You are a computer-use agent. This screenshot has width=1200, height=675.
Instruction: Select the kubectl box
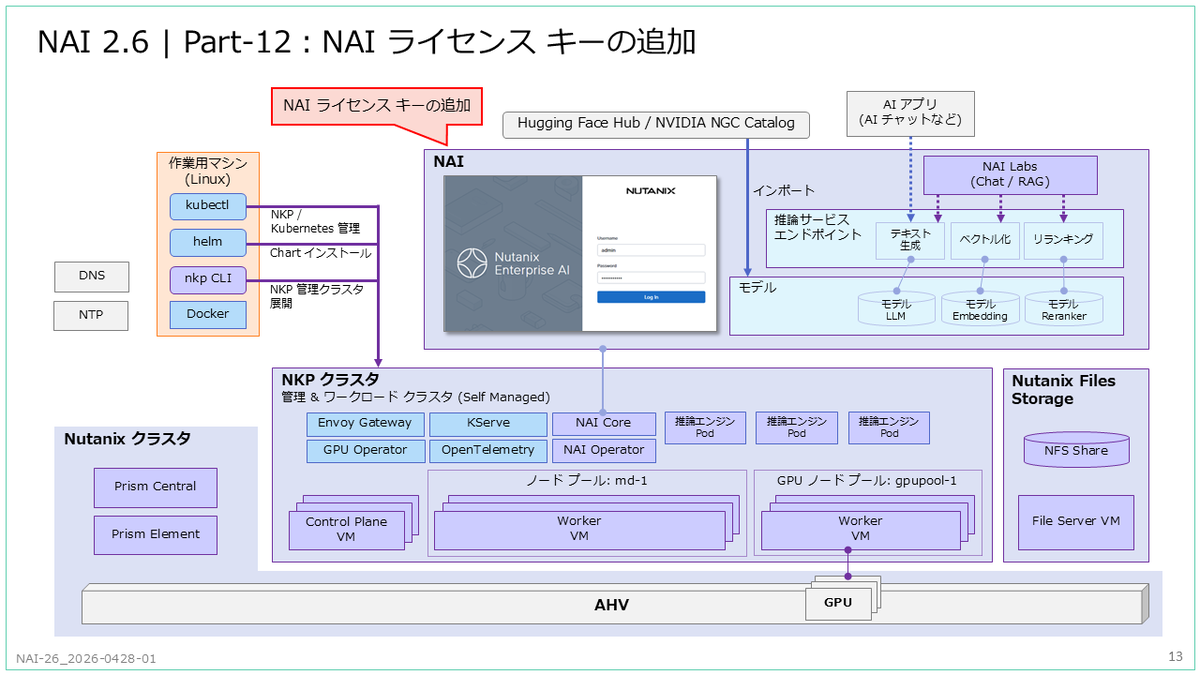click(208, 206)
